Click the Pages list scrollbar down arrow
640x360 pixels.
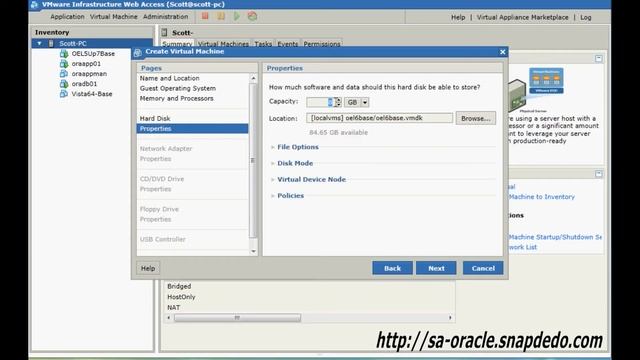(x=253, y=251)
